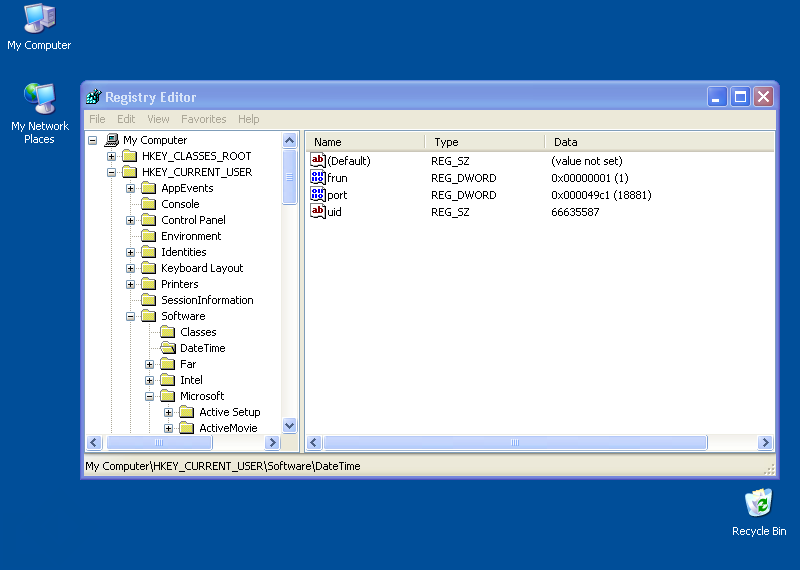Click the Software folder icon

tap(149, 316)
